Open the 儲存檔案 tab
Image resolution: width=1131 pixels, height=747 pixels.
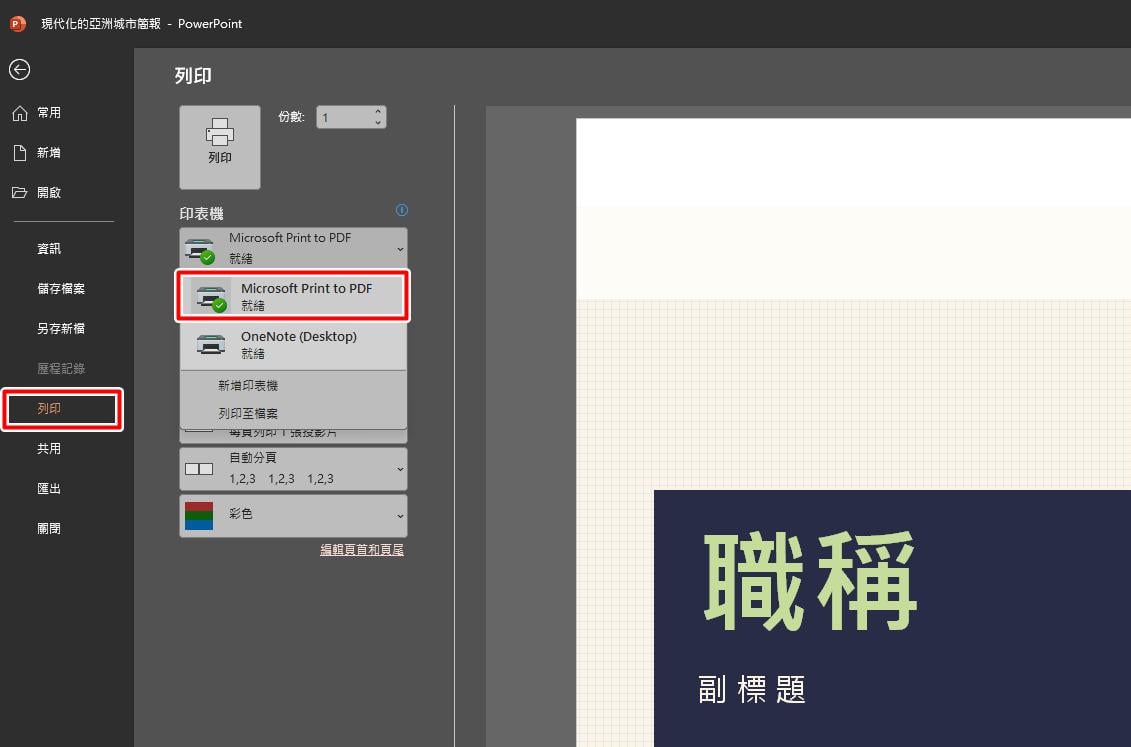coord(61,288)
